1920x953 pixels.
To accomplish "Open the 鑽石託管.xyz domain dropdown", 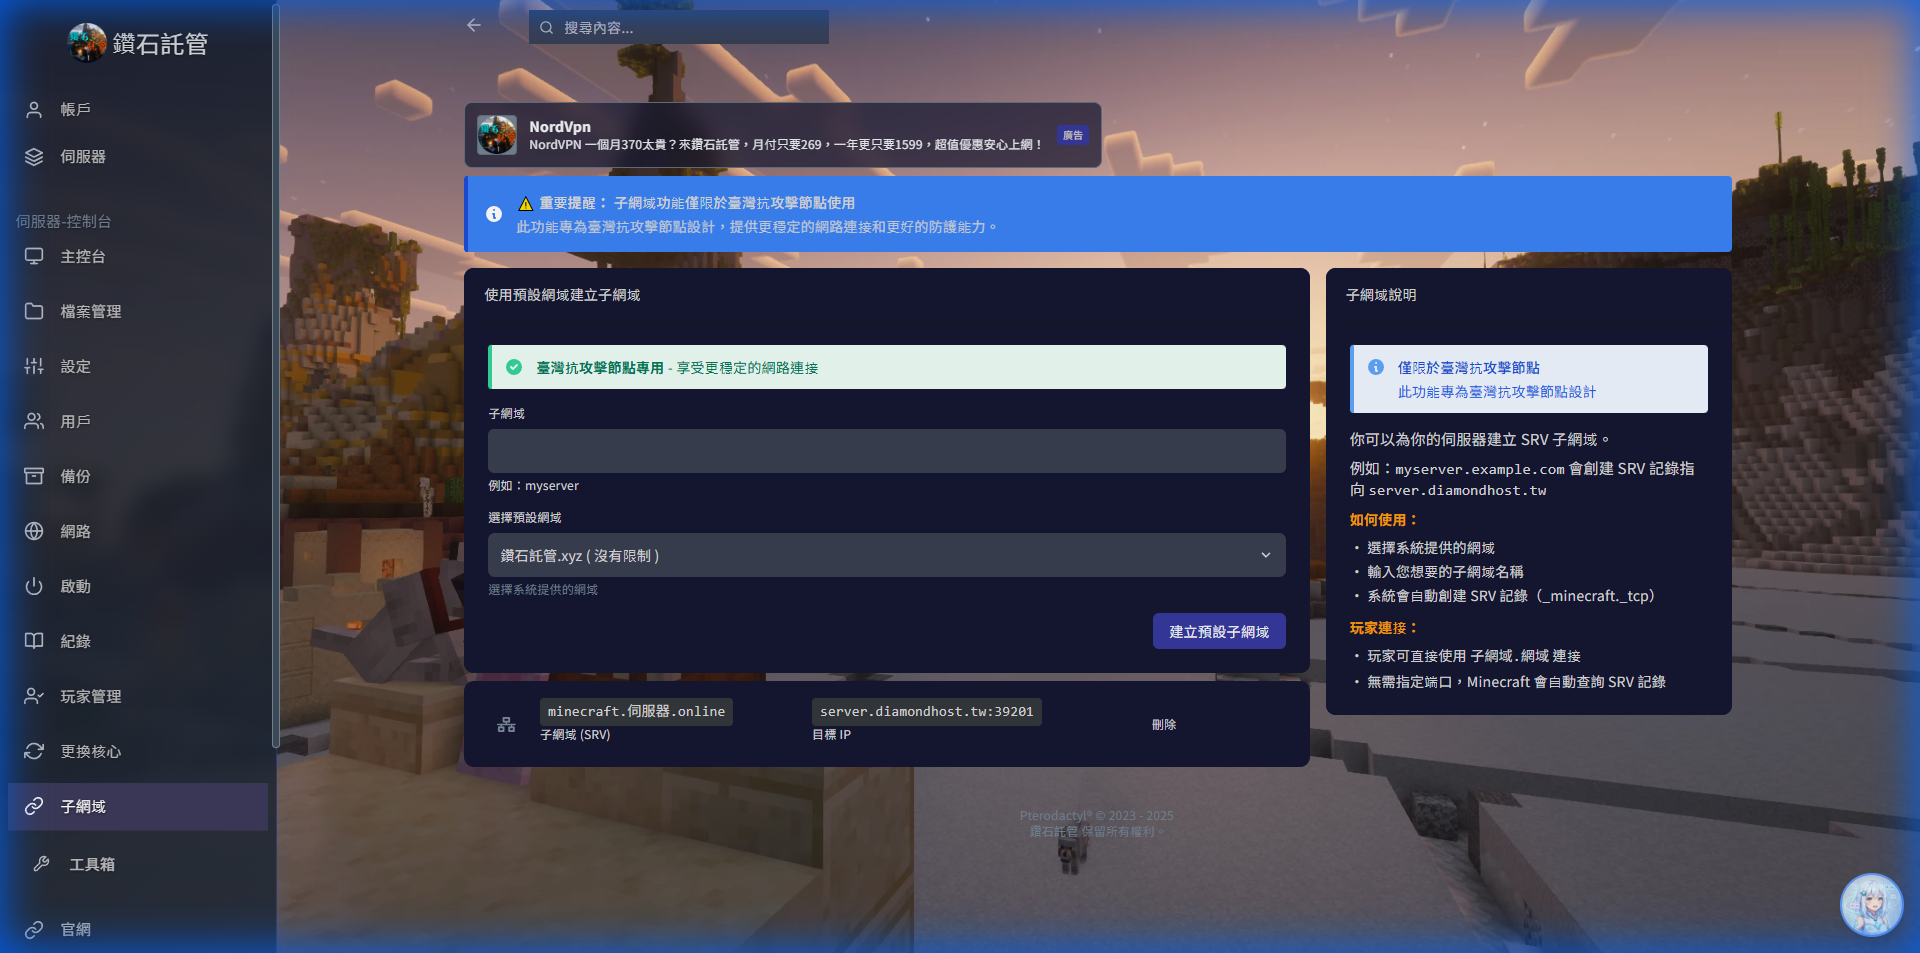I will click(x=886, y=555).
